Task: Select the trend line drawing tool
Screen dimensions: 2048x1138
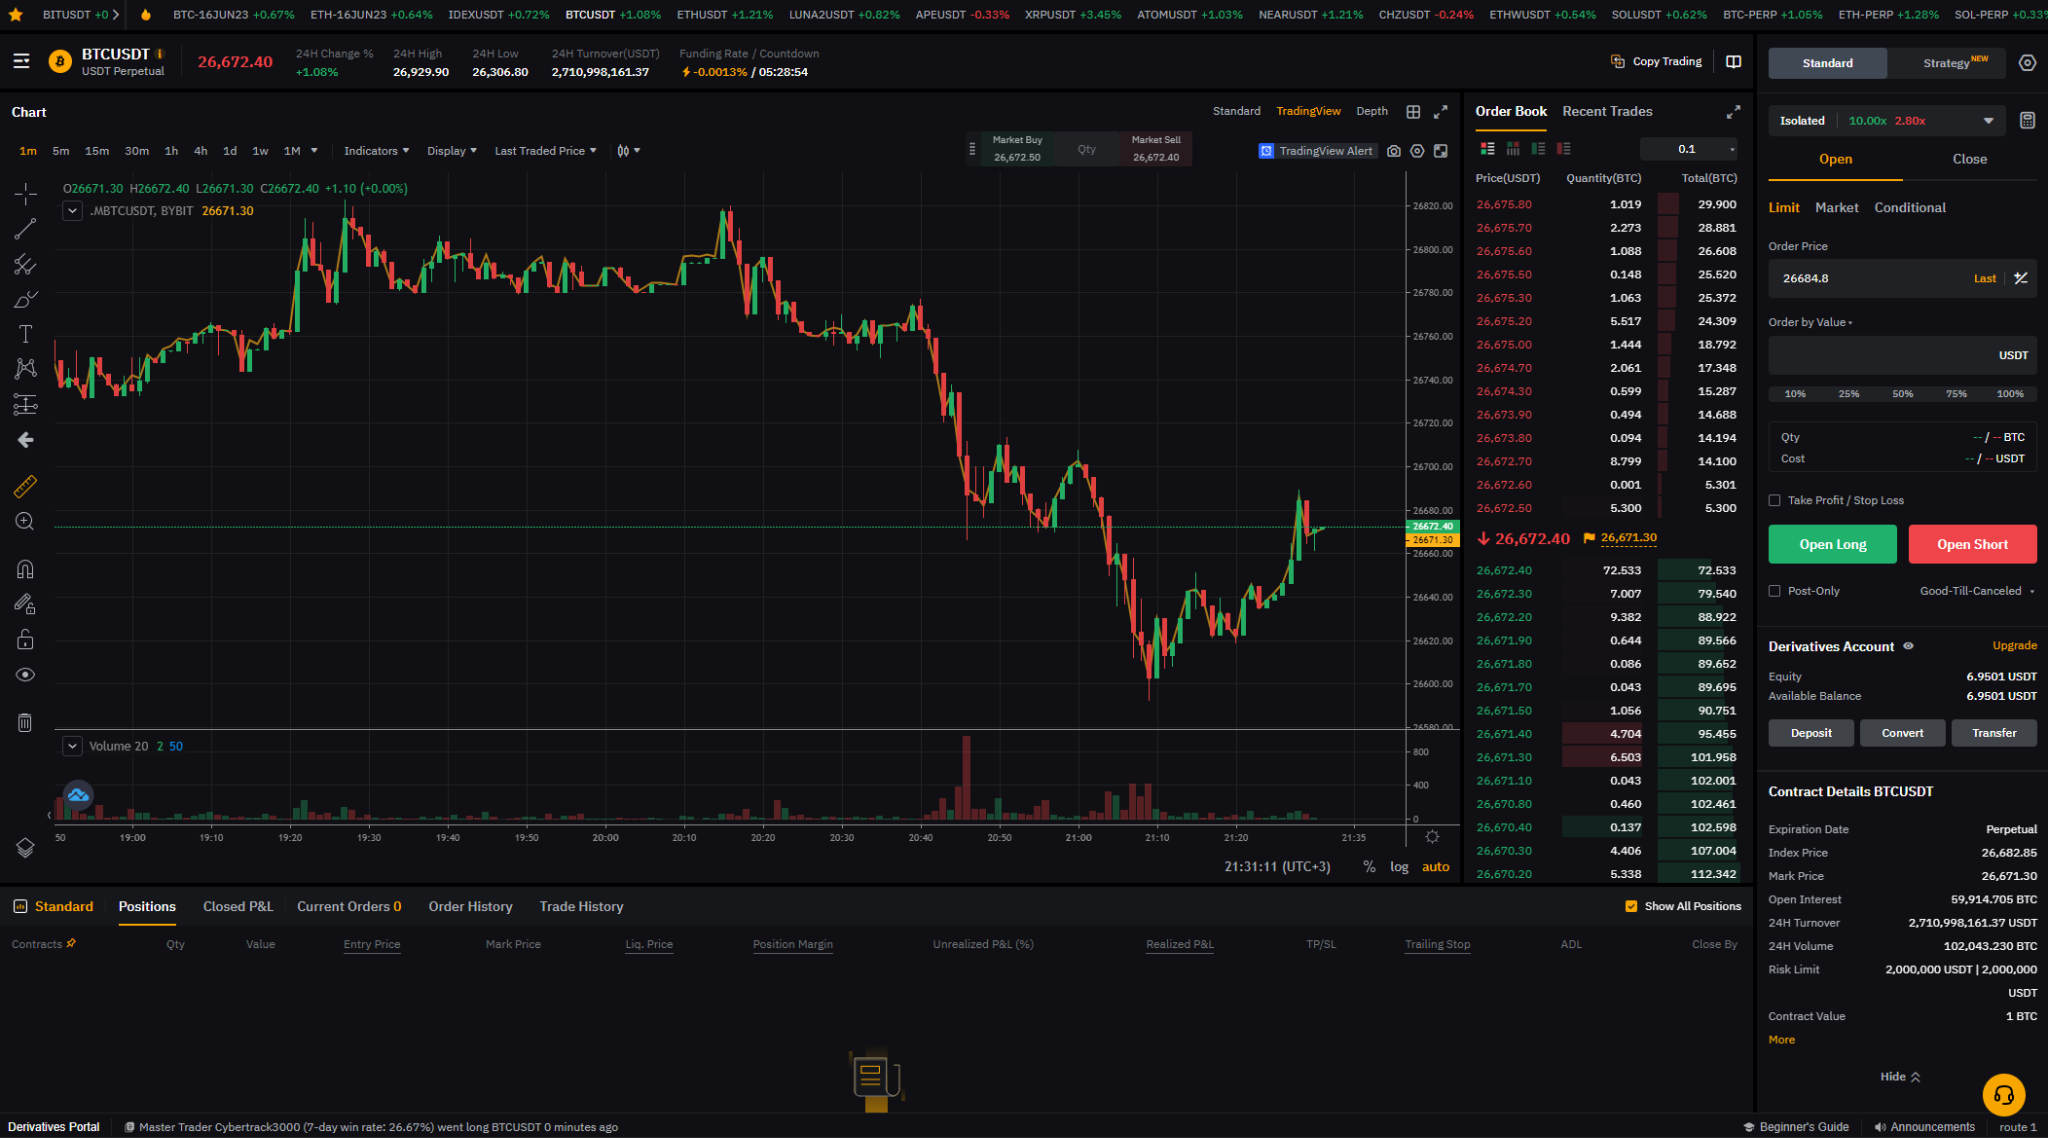Action: coord(25,229)
